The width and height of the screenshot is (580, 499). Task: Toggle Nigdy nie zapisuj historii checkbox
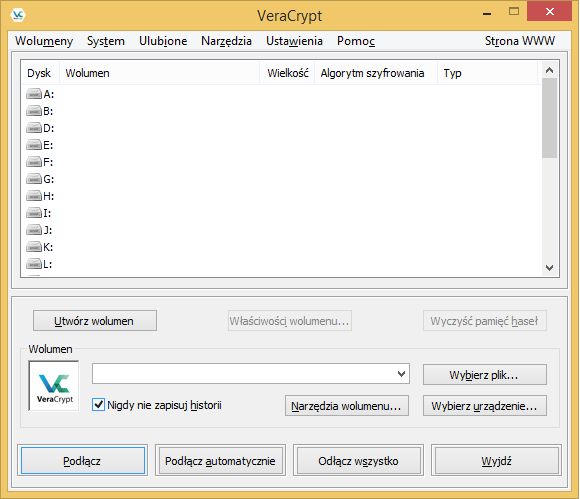click(98, 405)
